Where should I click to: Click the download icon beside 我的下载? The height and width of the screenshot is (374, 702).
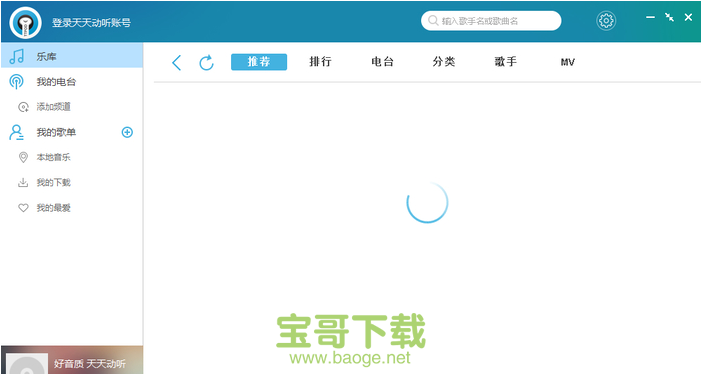tap(23, 182)
